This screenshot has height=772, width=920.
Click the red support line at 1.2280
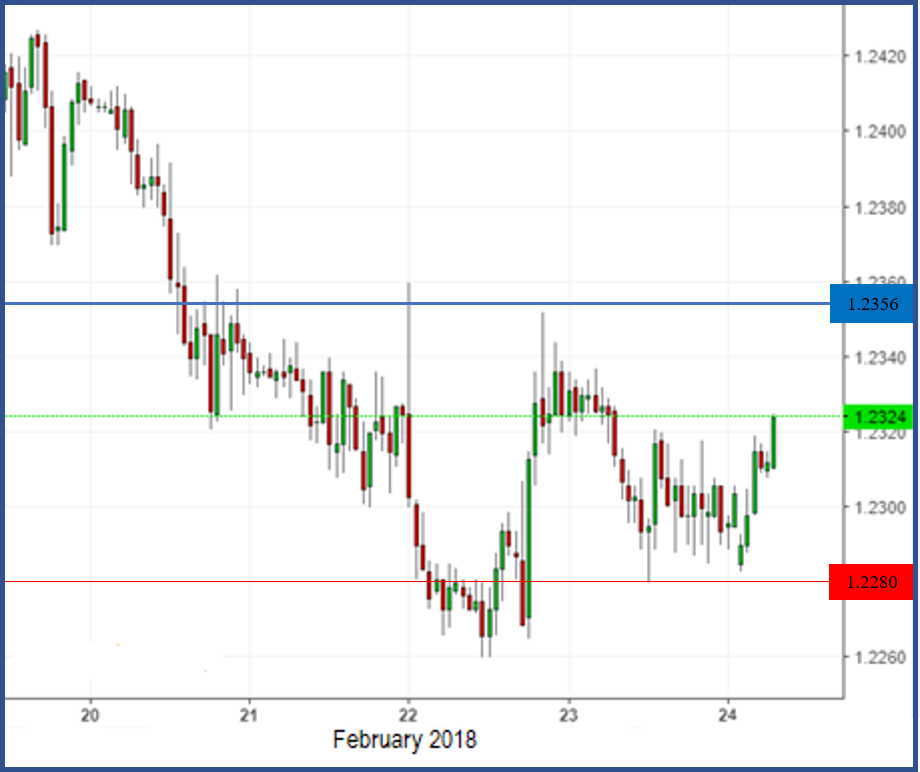(x=417, y=582)
